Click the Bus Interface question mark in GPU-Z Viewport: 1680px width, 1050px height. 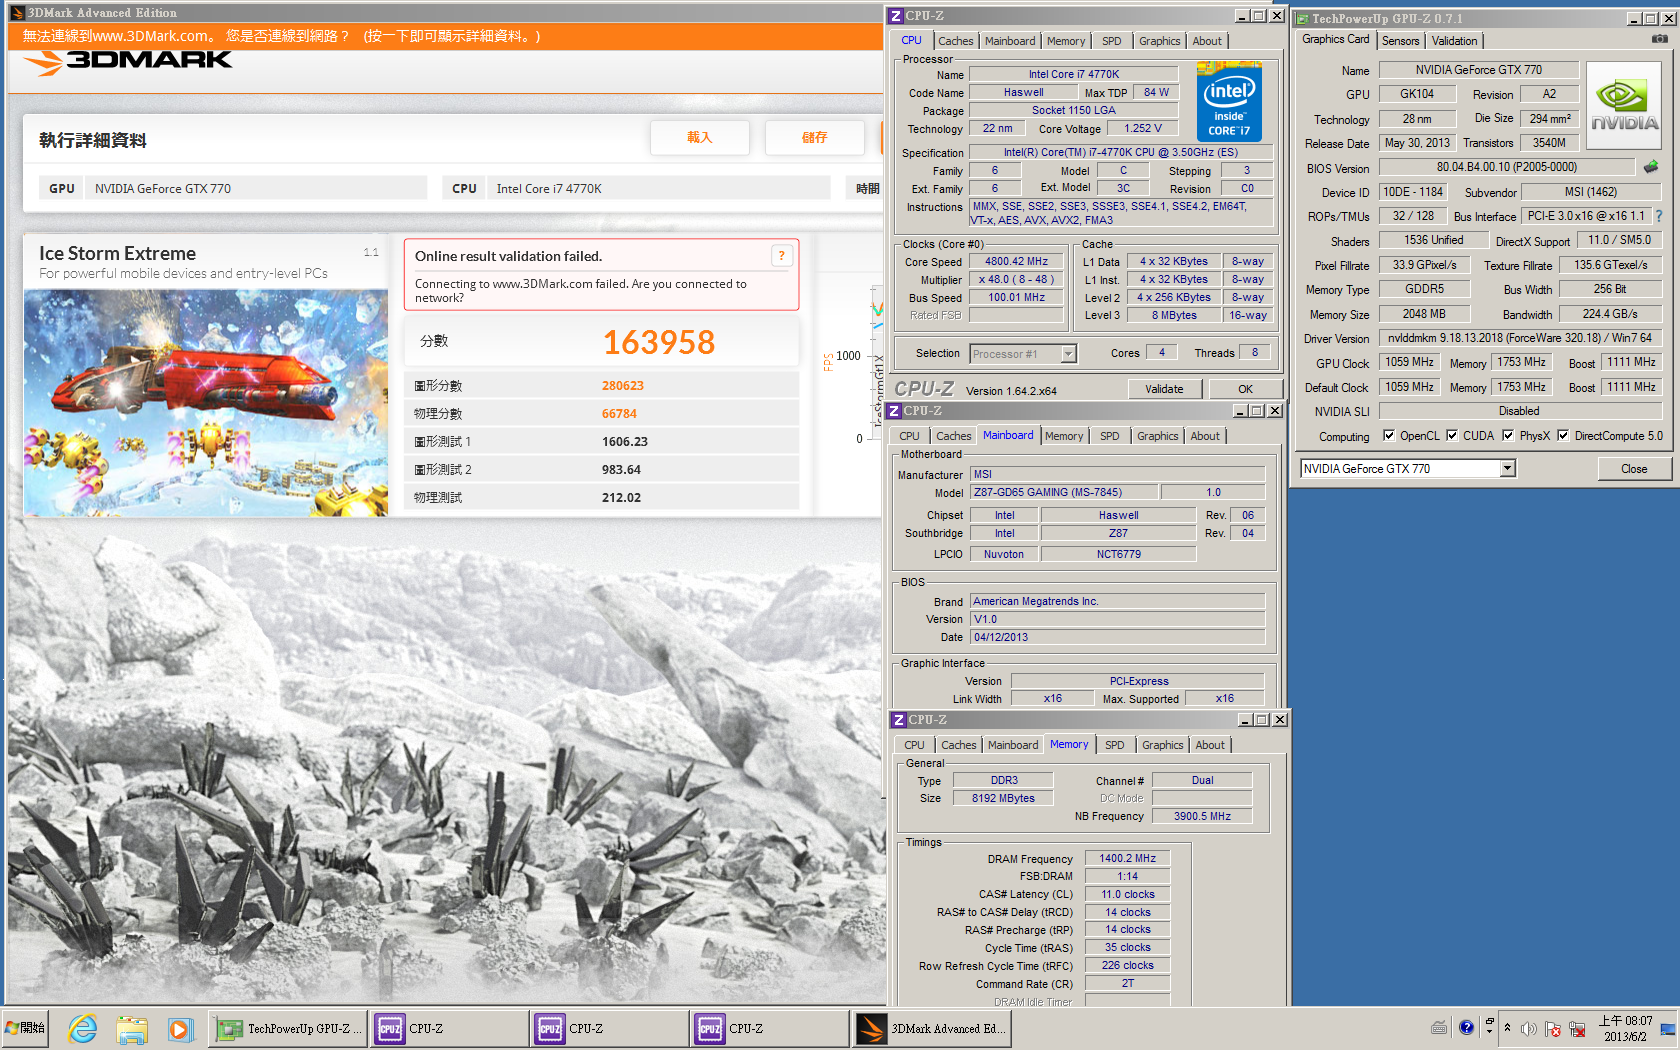tap(1659, 216)
